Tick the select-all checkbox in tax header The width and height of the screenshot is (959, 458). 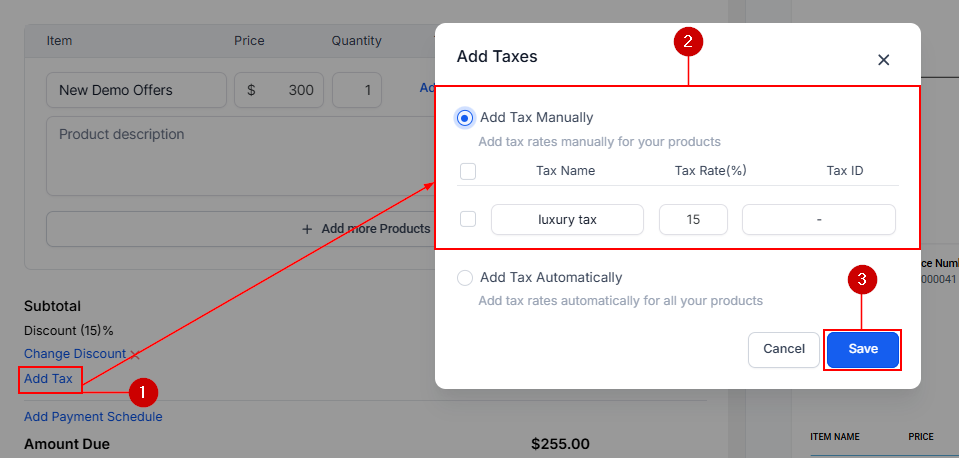[x=468, y=171]
